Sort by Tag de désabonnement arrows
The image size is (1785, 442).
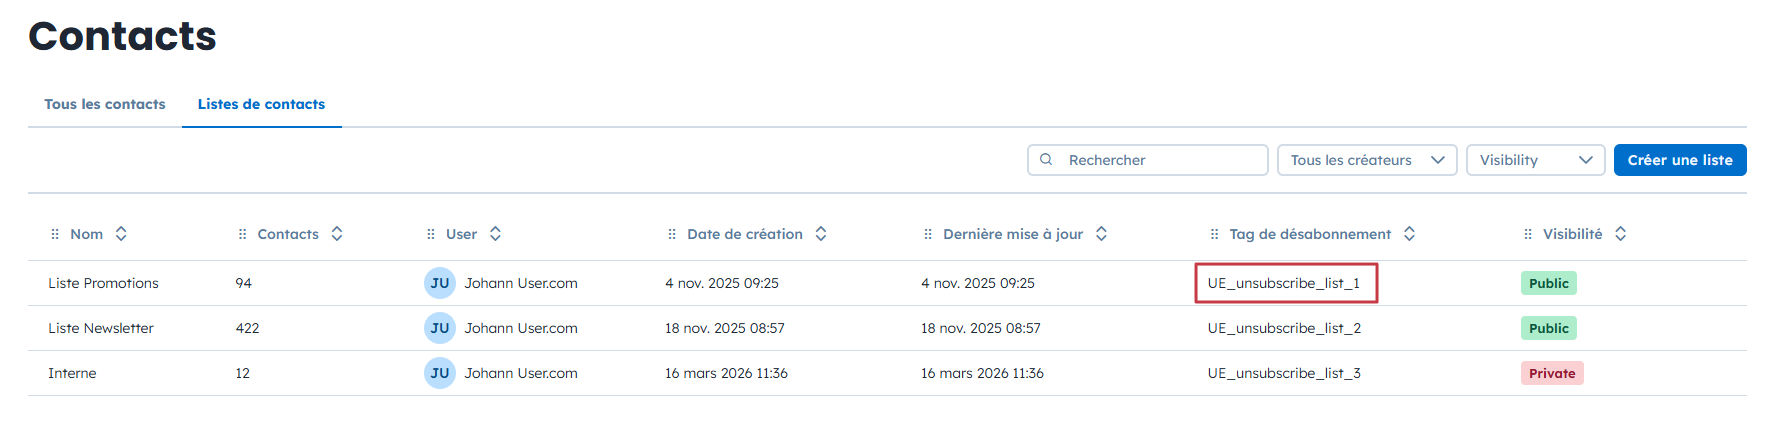click(x=1409, y=234)
